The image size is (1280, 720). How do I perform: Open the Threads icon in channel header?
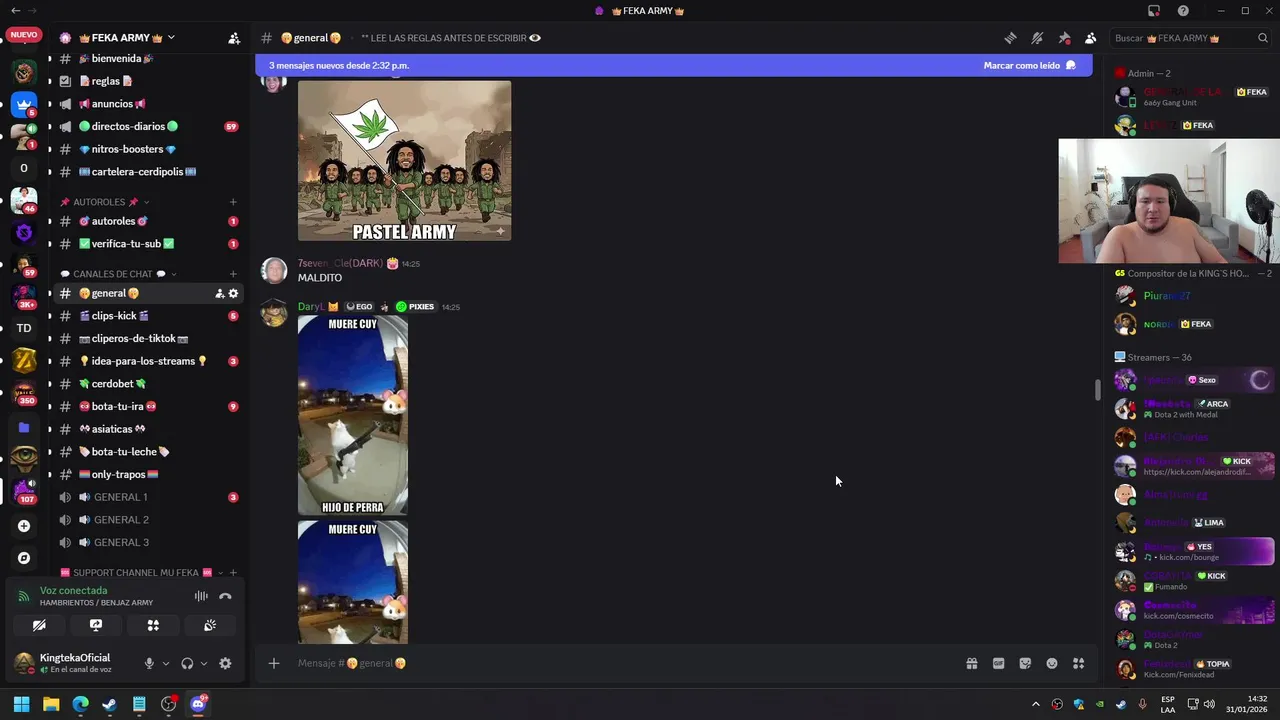click(1010, 38)
